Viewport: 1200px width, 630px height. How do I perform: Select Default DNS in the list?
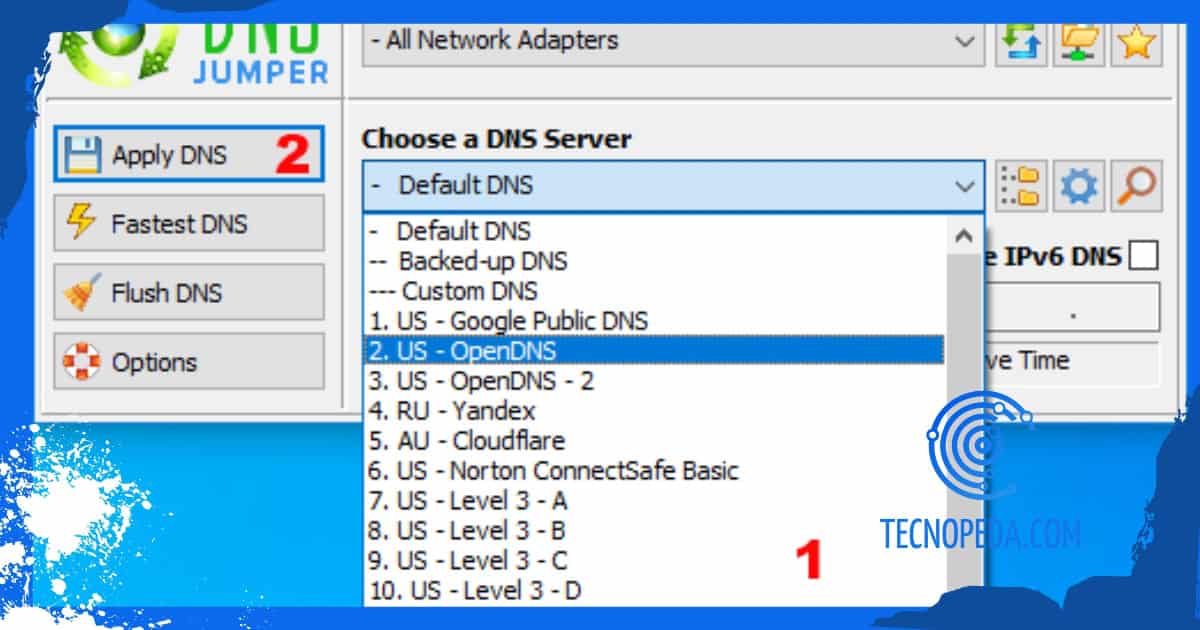(654, 231)
